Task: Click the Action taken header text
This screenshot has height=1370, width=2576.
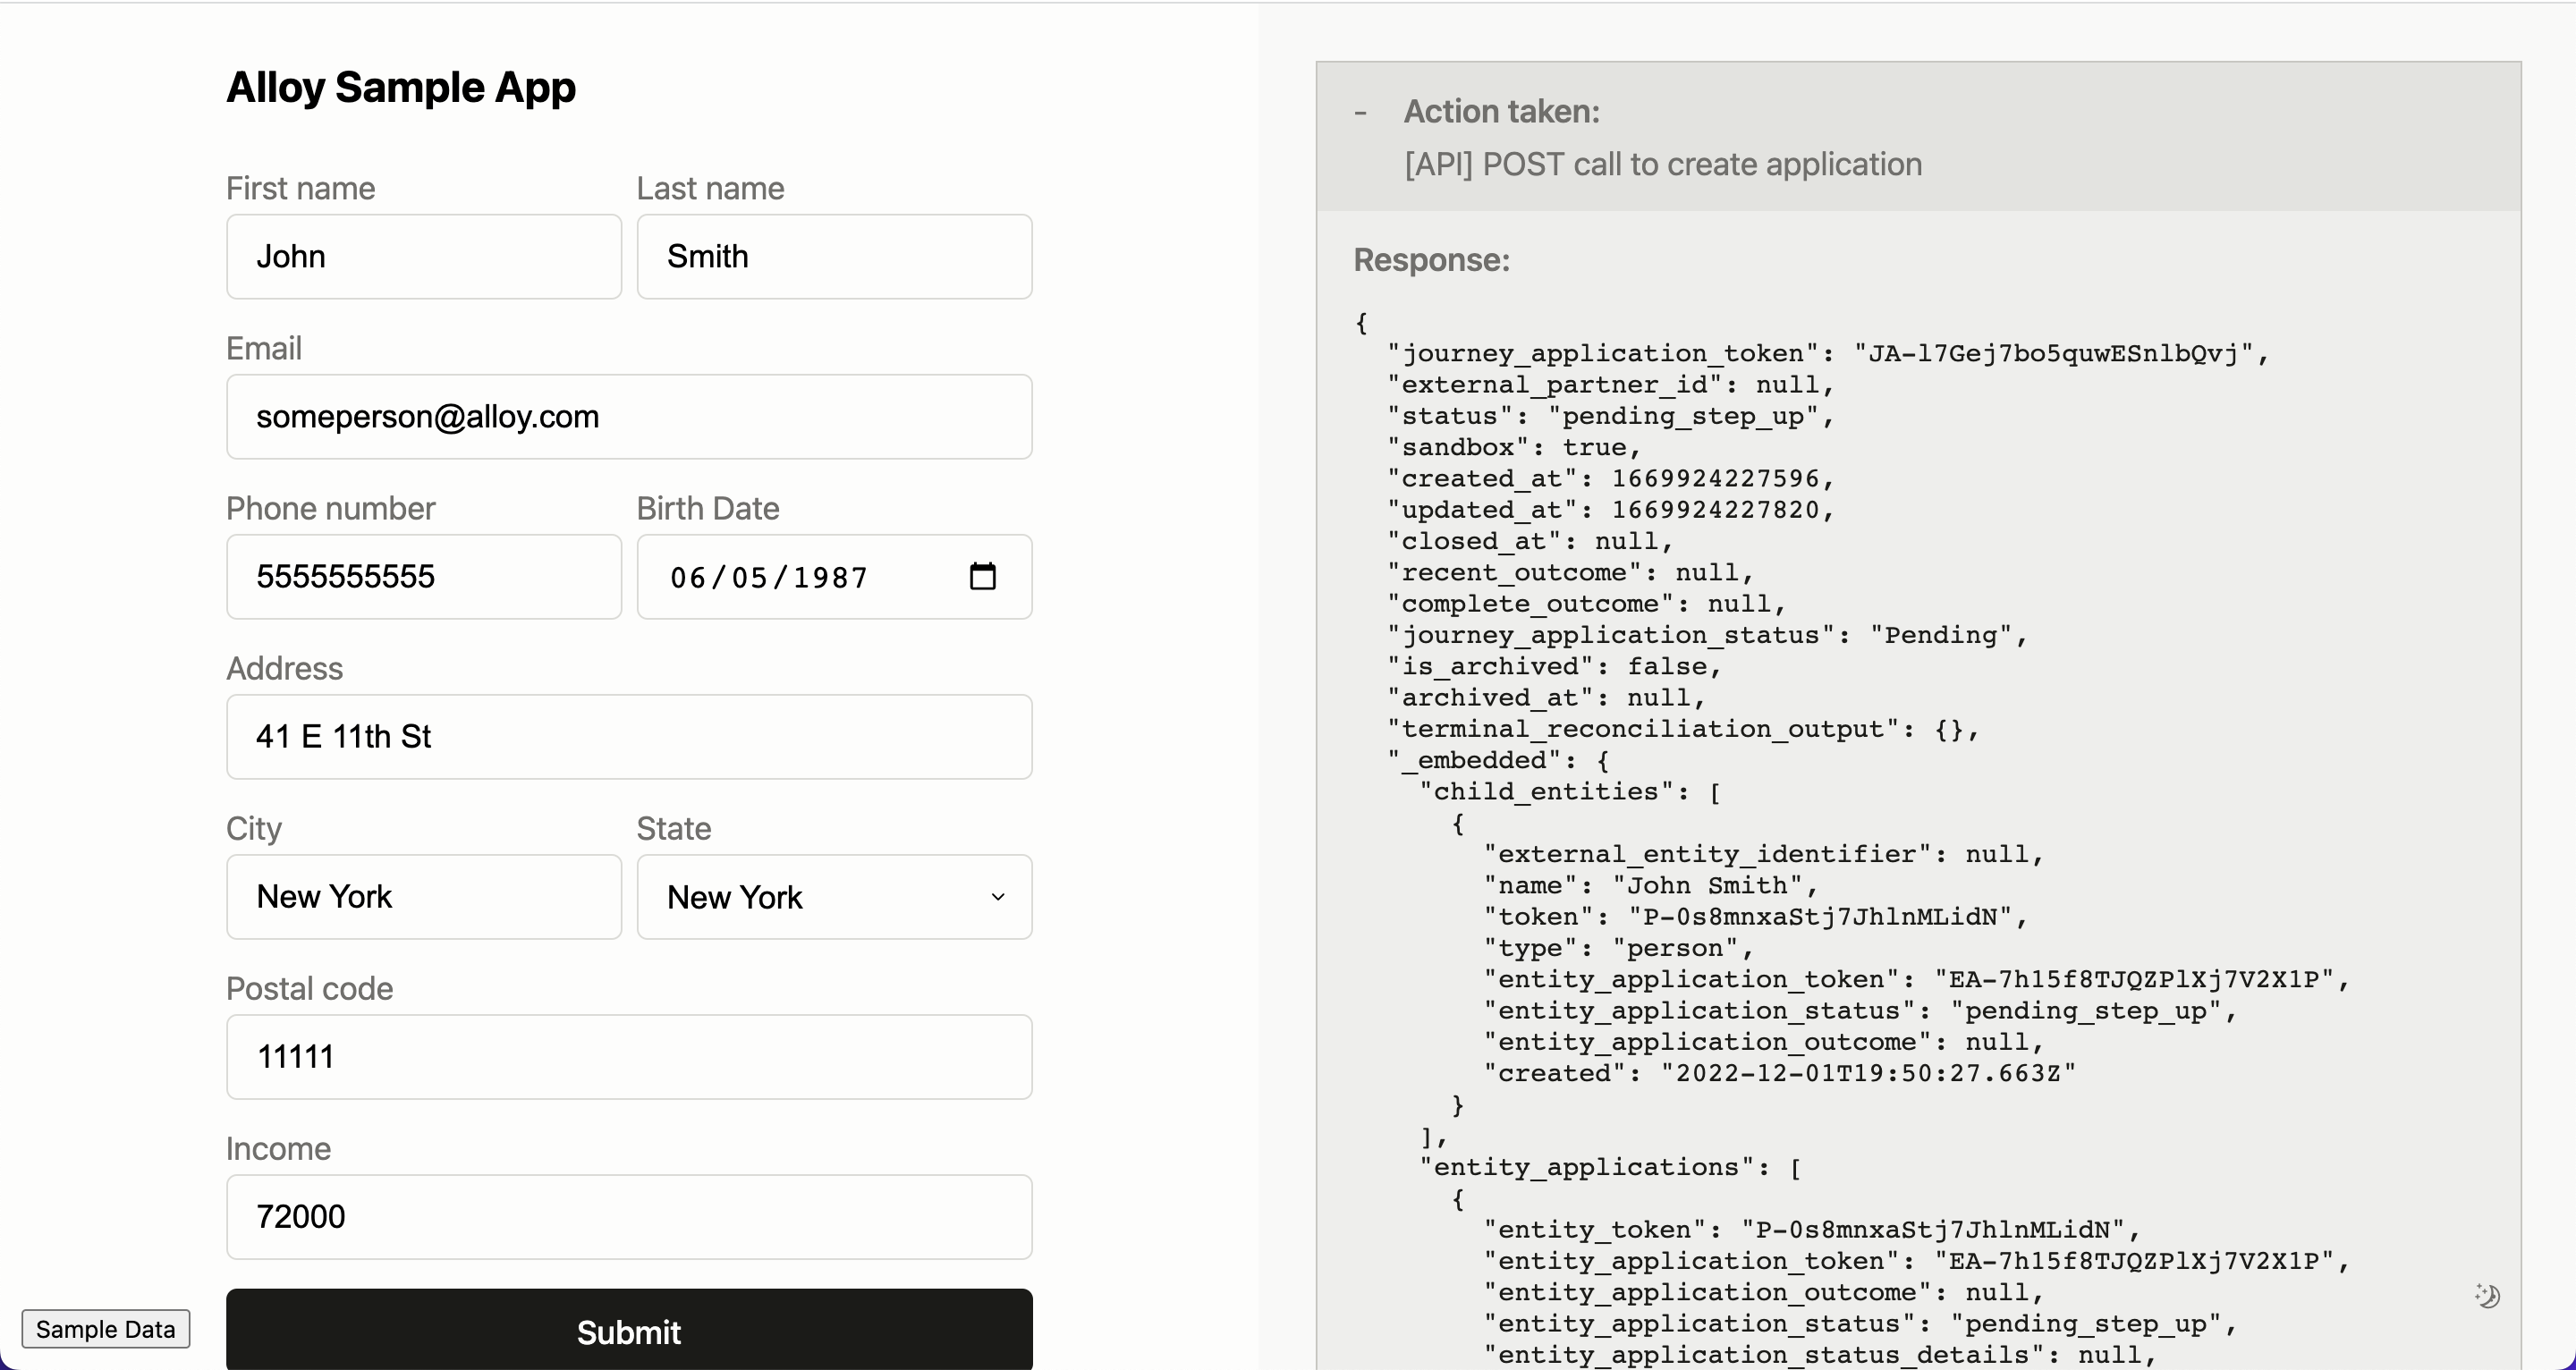Action: [1501, 111]
